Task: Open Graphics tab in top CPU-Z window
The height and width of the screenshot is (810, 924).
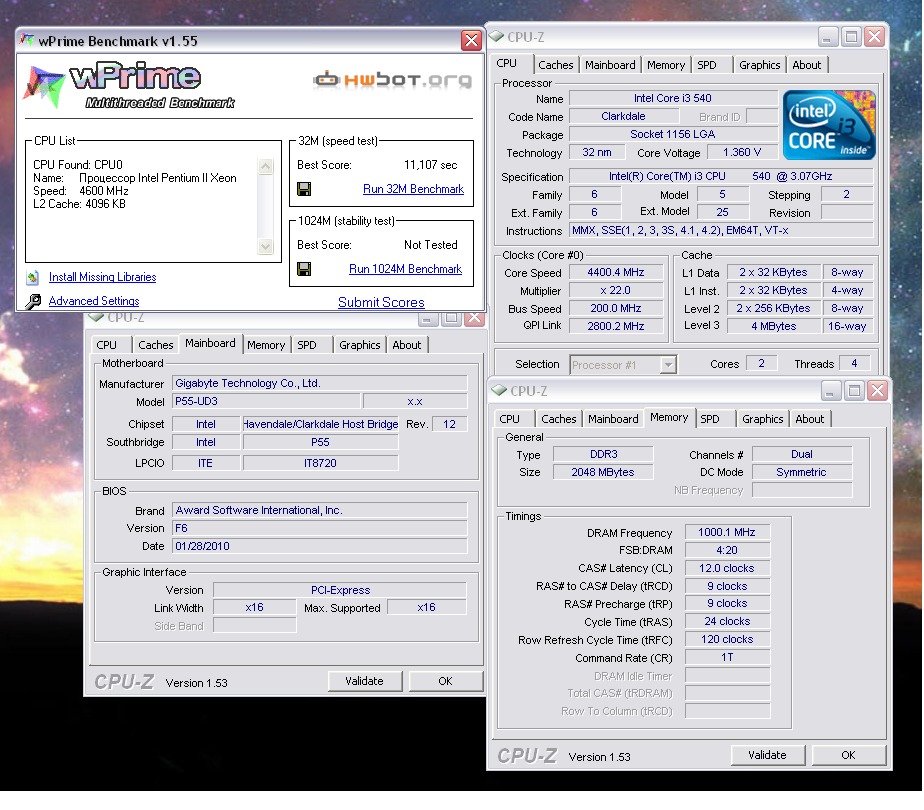Action: click(760, 65)
